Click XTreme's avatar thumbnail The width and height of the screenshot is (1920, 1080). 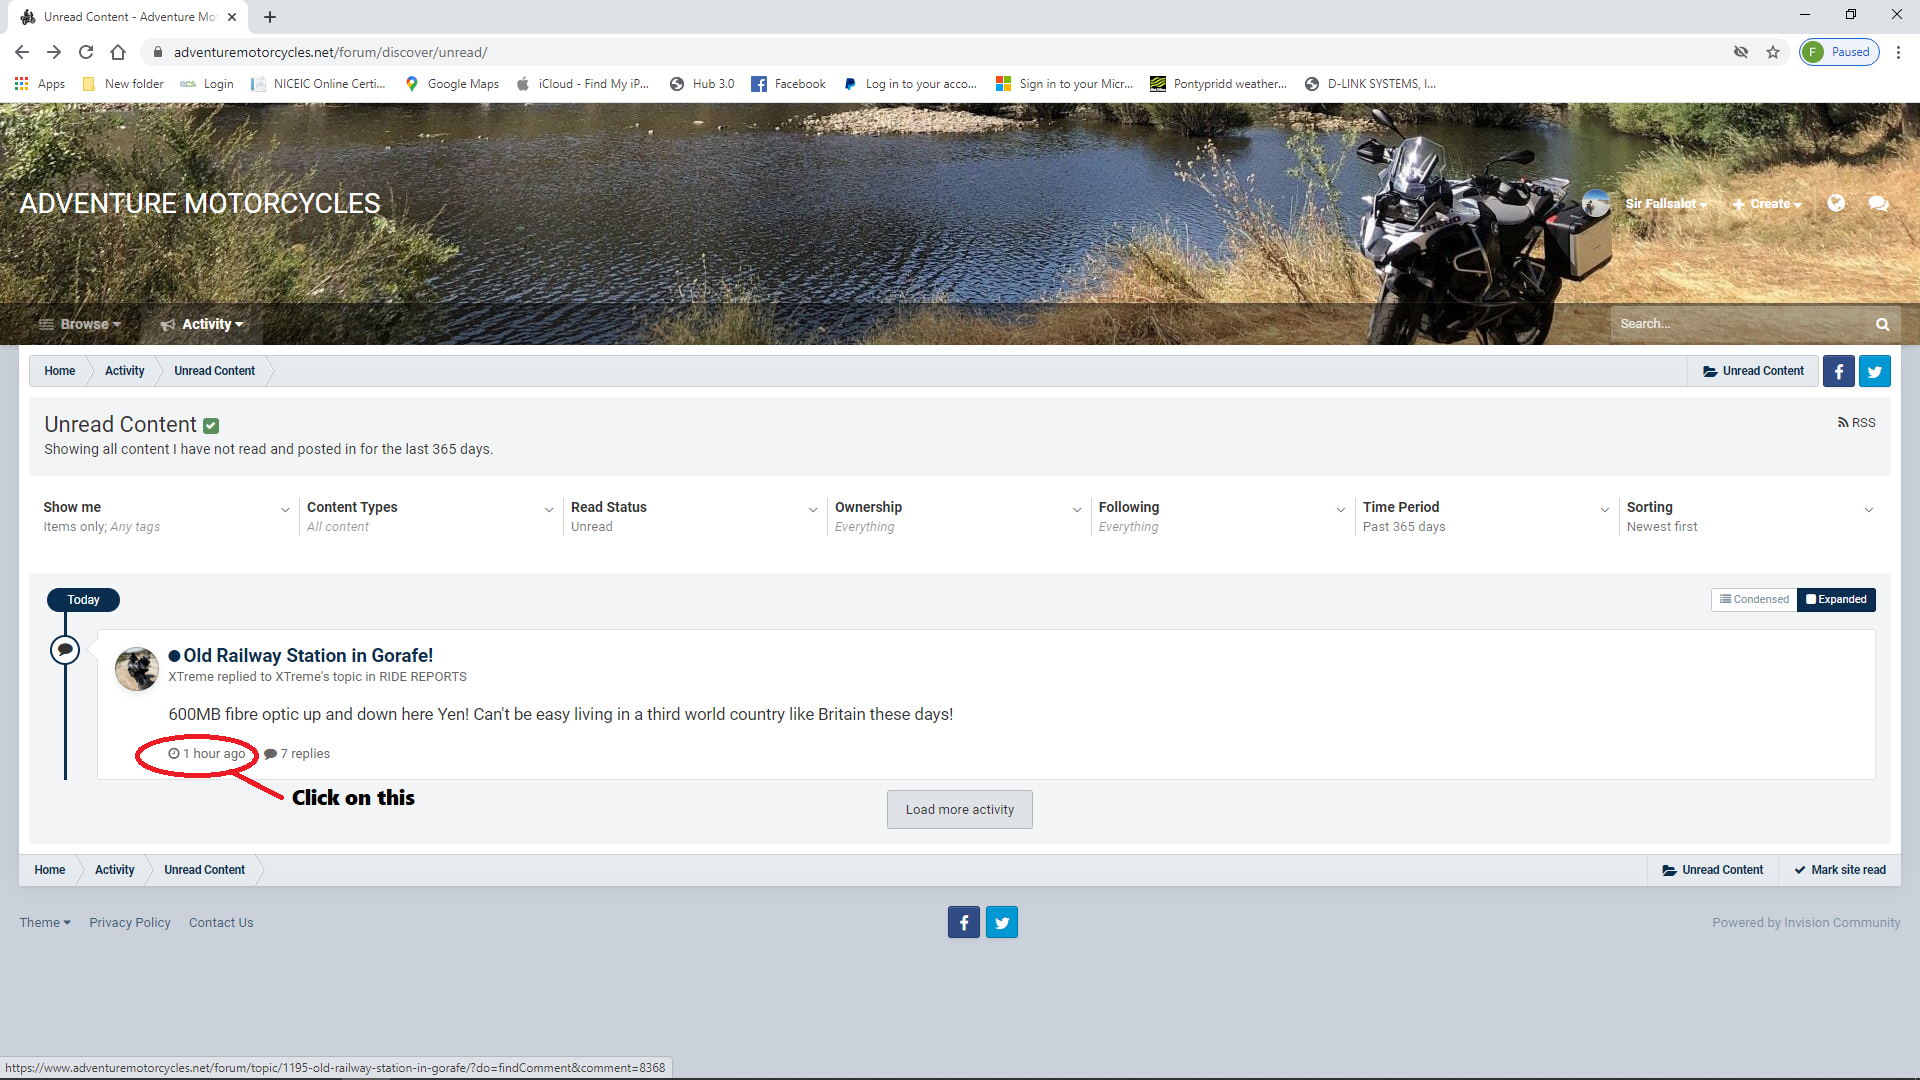tap(137, 669)
